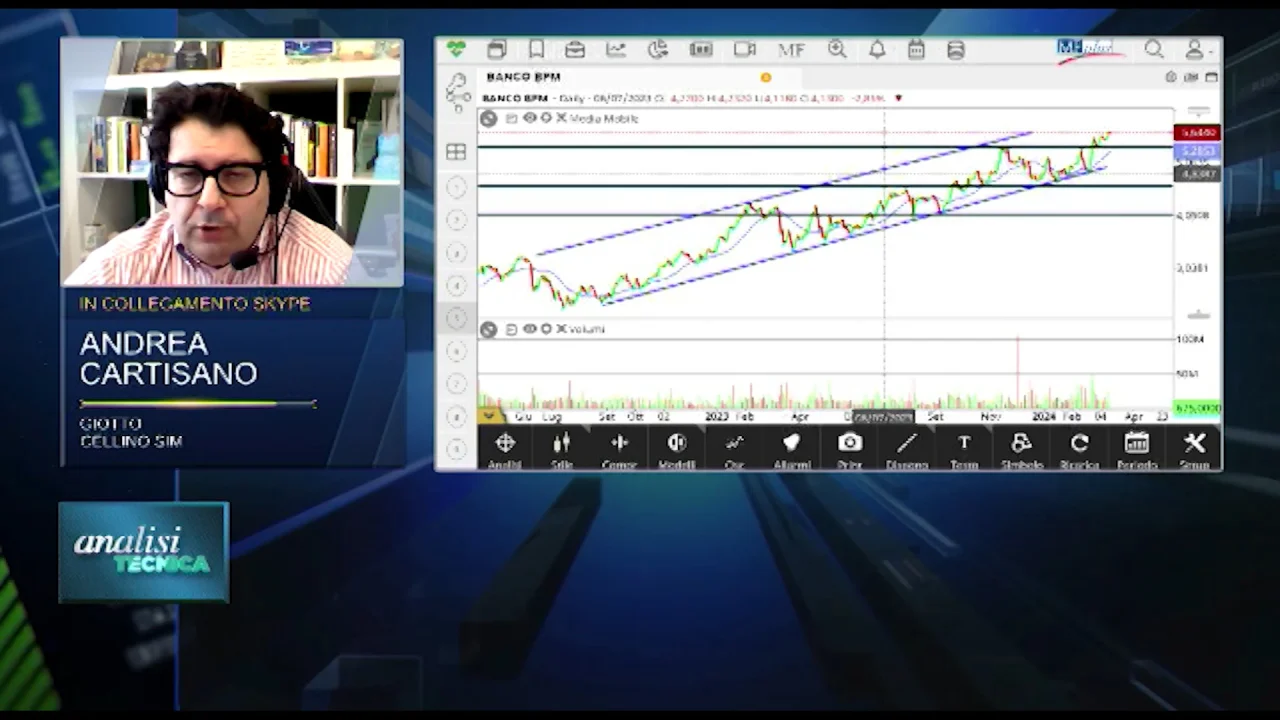Click the note icon in Volumi row
The width and height of the screenshot is (1280, 720).
(x=511, y=329)
